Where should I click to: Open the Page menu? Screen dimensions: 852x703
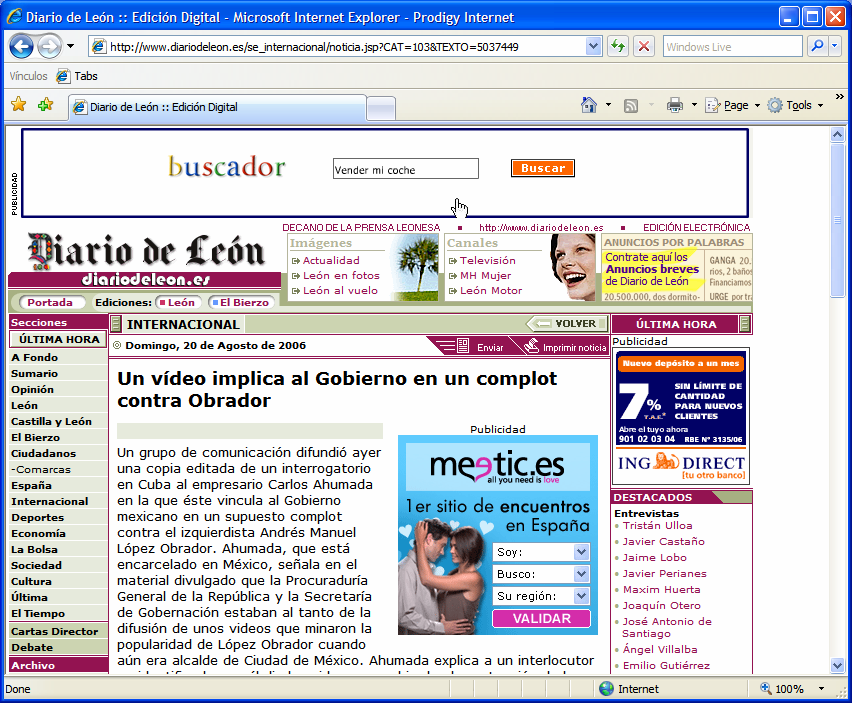[x=732, y=105]
